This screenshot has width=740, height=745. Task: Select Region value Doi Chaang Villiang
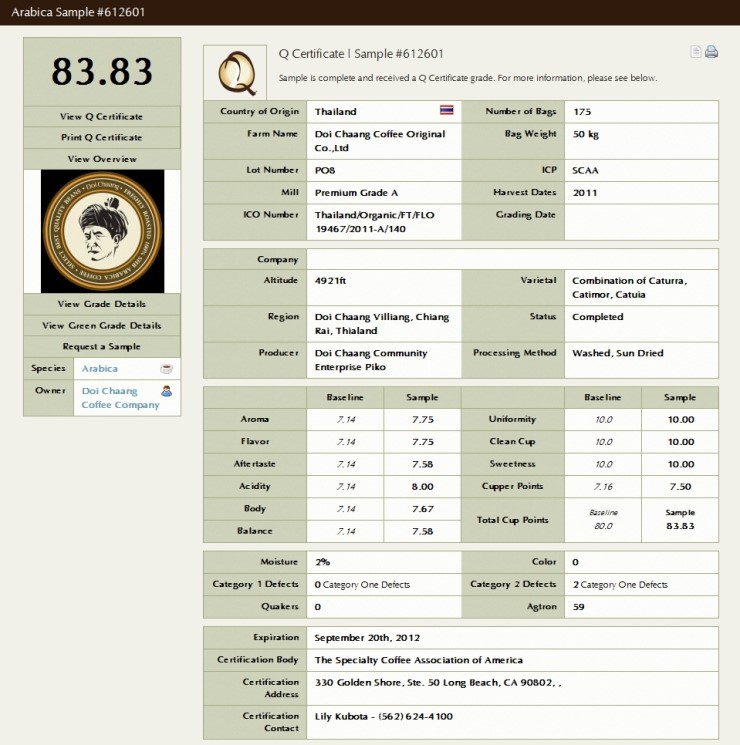pyautogui.click(x=382, y=324)
